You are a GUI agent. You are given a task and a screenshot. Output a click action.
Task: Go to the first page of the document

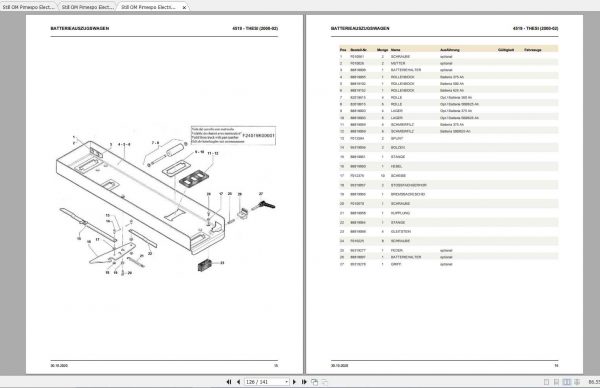pyautogui.click(x=229, y=382)
